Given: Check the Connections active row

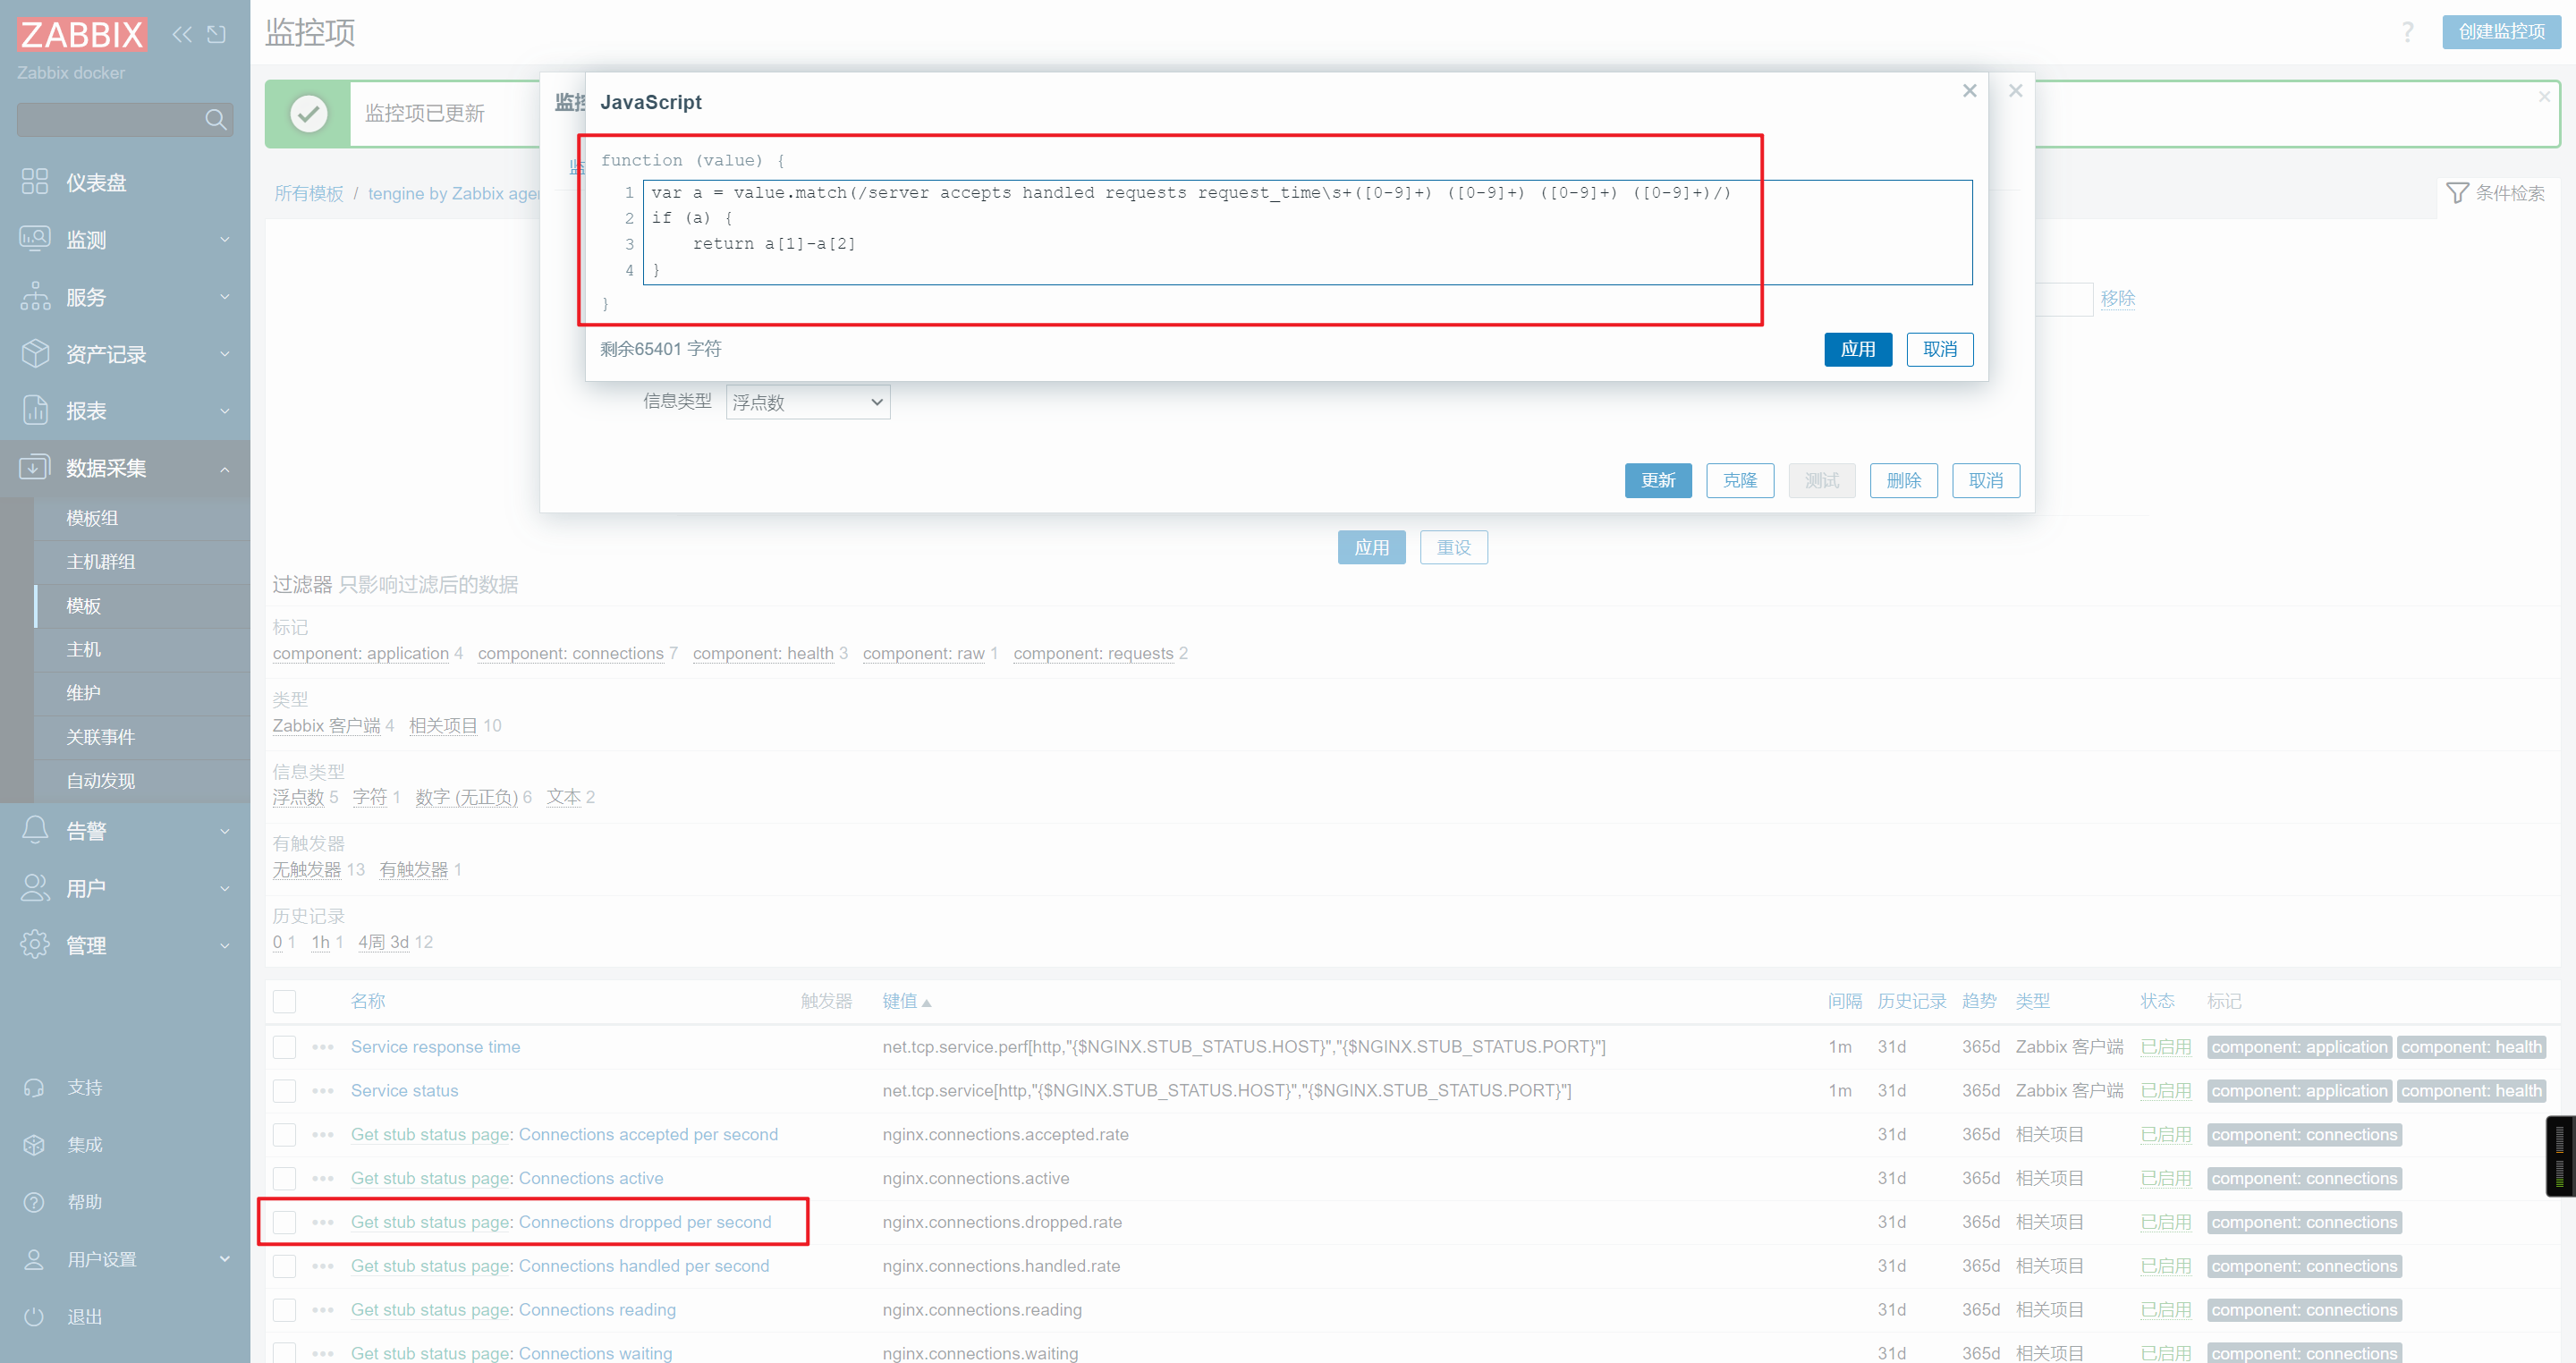Looking at the screenshot, I should pos(285,1178).
